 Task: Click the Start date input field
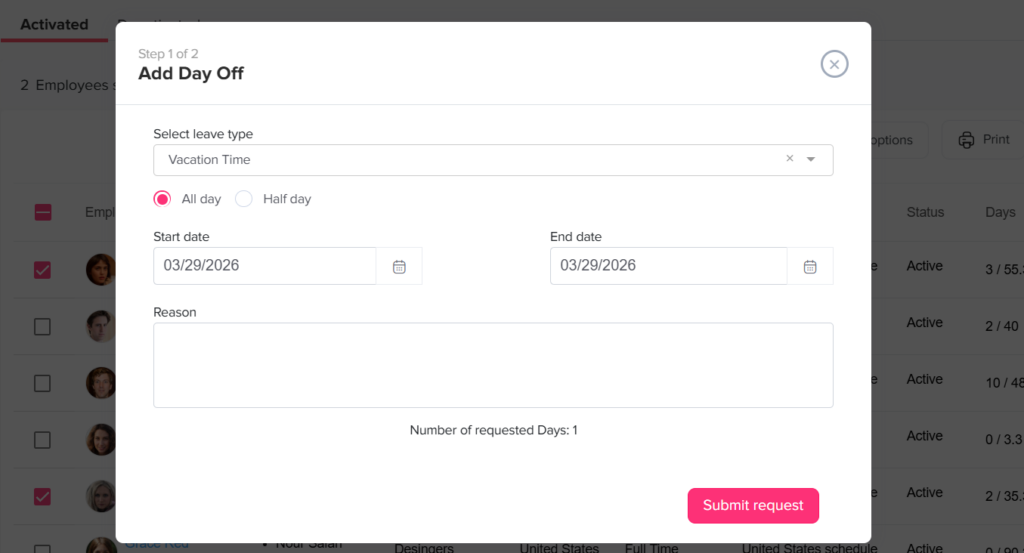tap(264, 266)
